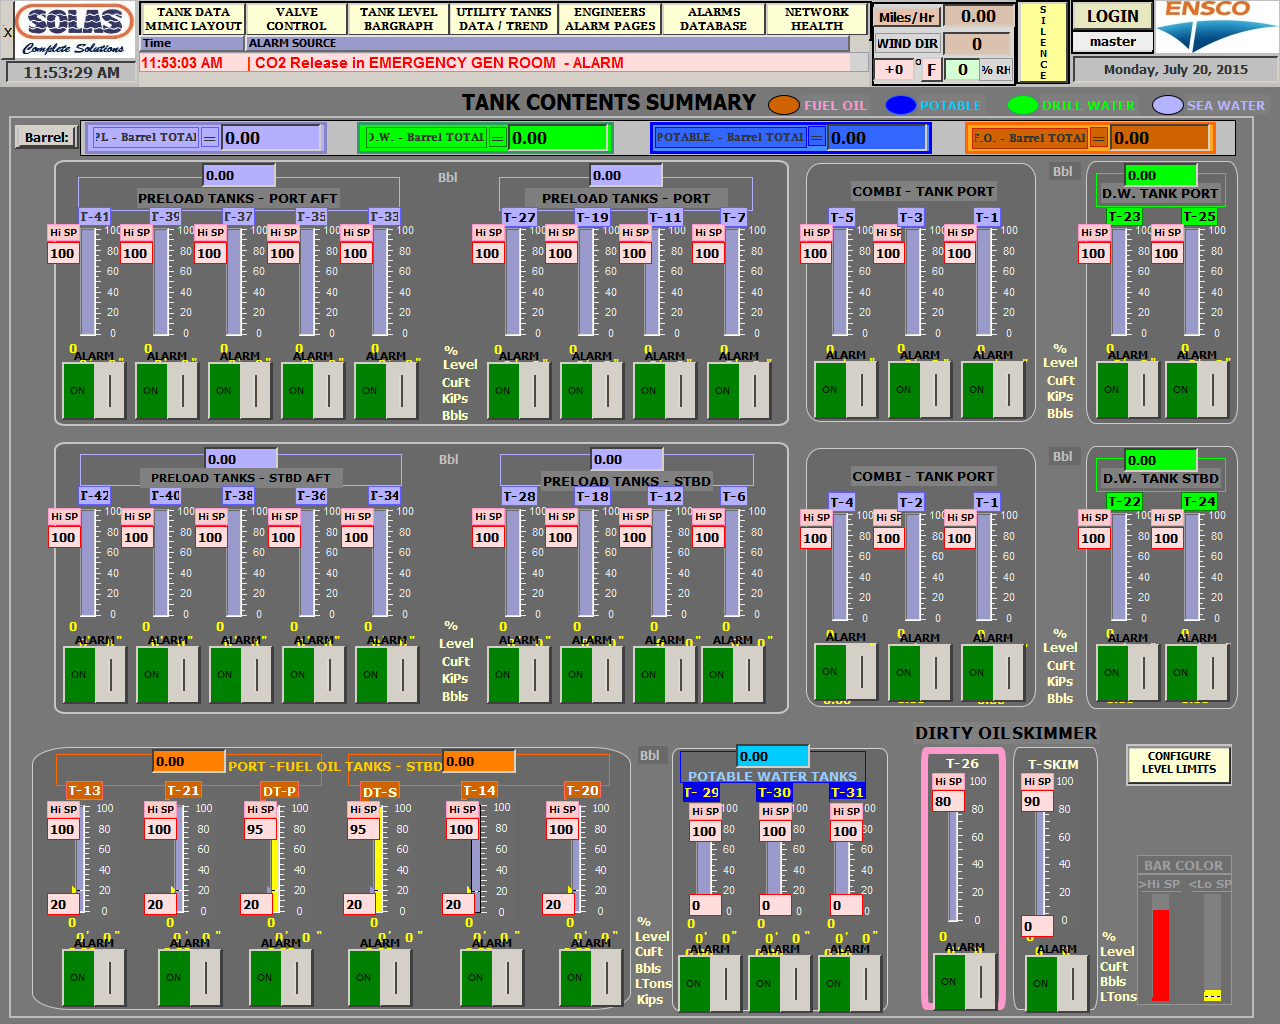The image size is (1280, 1024).
Task: Click the Configure Level Limits button
Action: pyautogui.click(x=1178, y=763)
